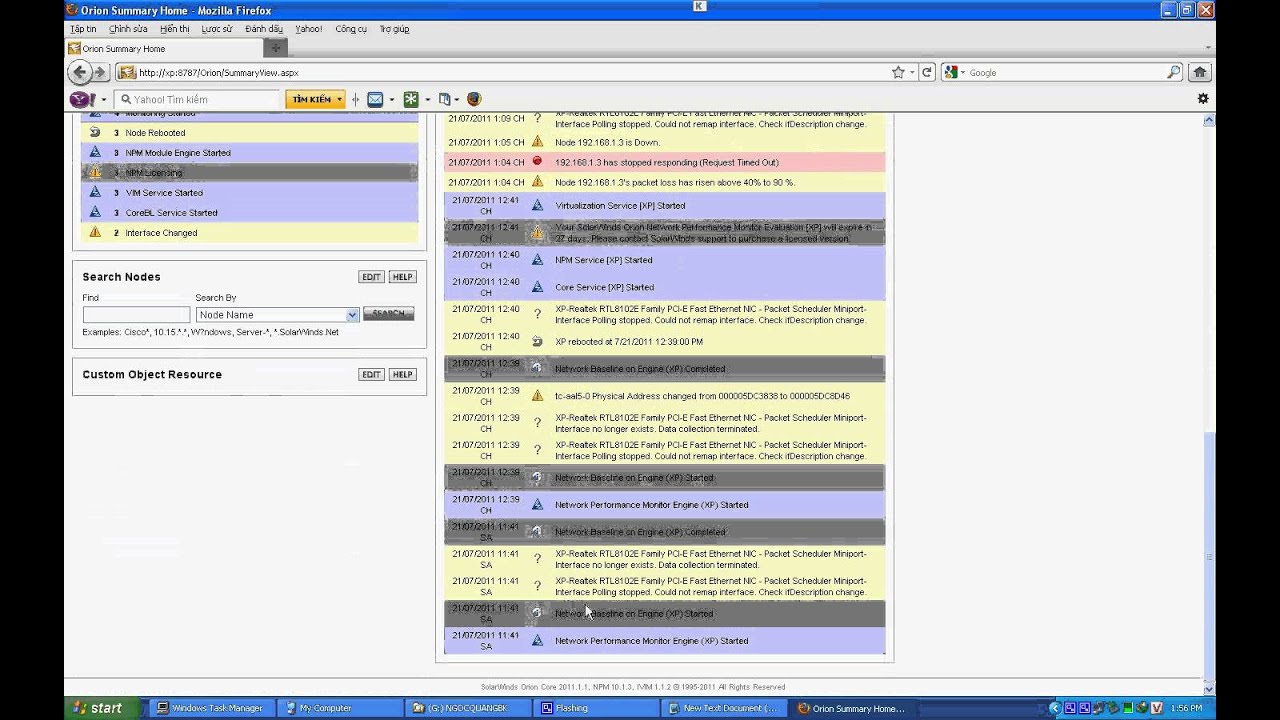
Task: Click EDIT in the Custom Object Resource panel
Action: click(372, 374)
